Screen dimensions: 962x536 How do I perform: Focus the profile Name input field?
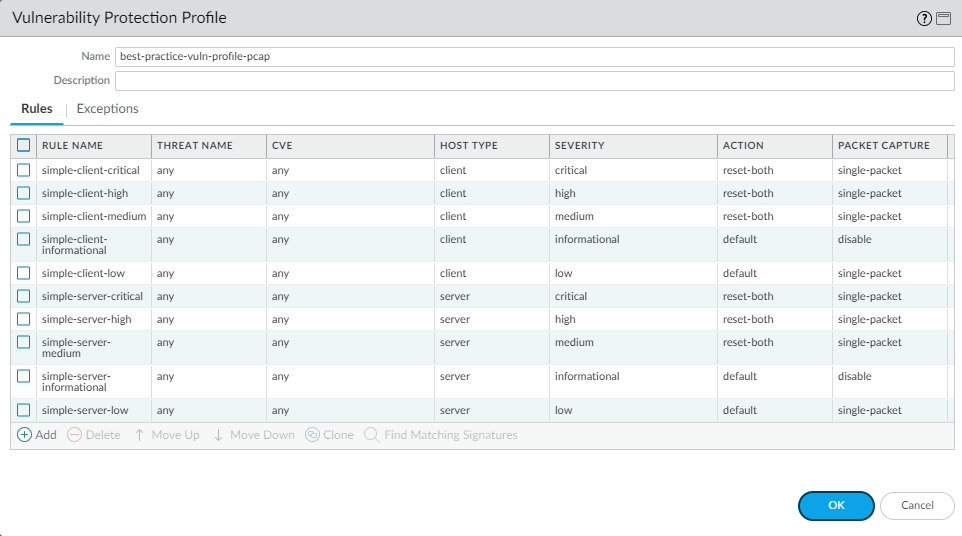tap(535, 57)
